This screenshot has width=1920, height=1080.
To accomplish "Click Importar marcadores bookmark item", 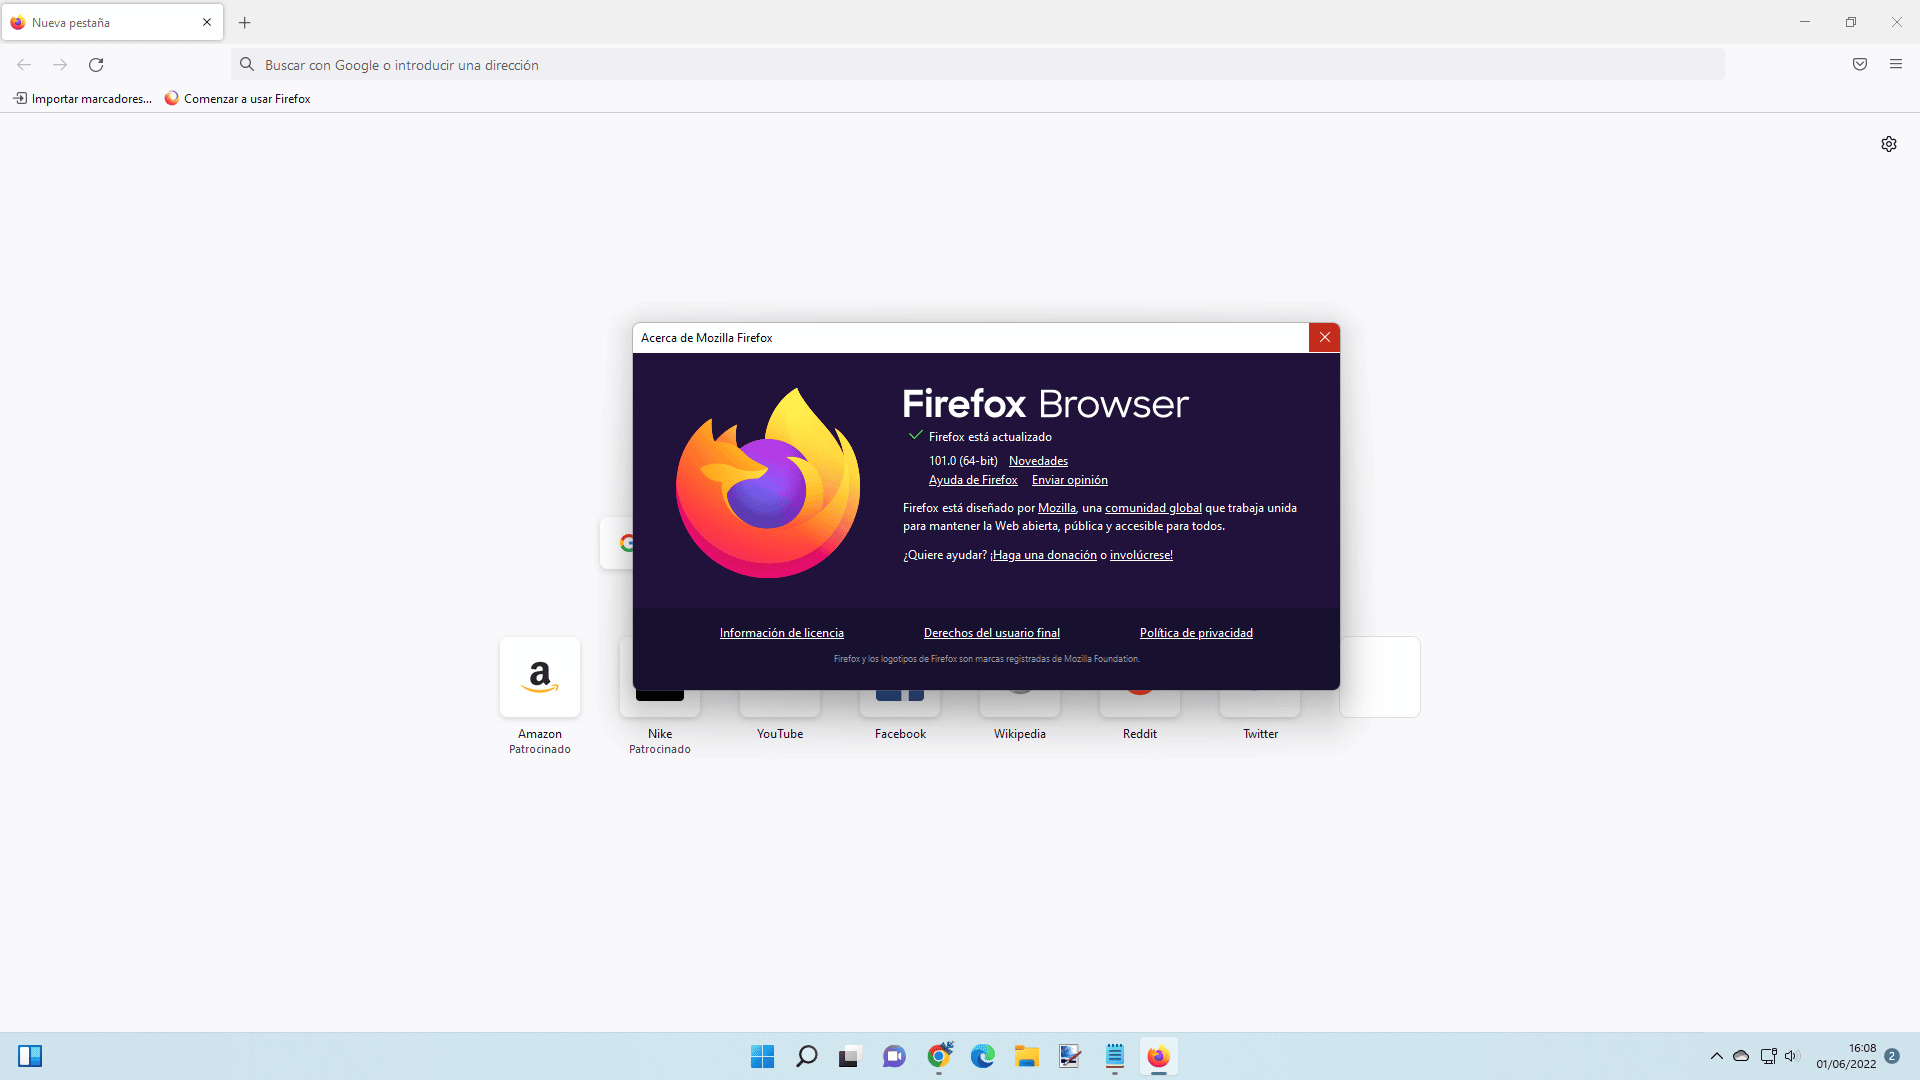I will tap(82, 99).
